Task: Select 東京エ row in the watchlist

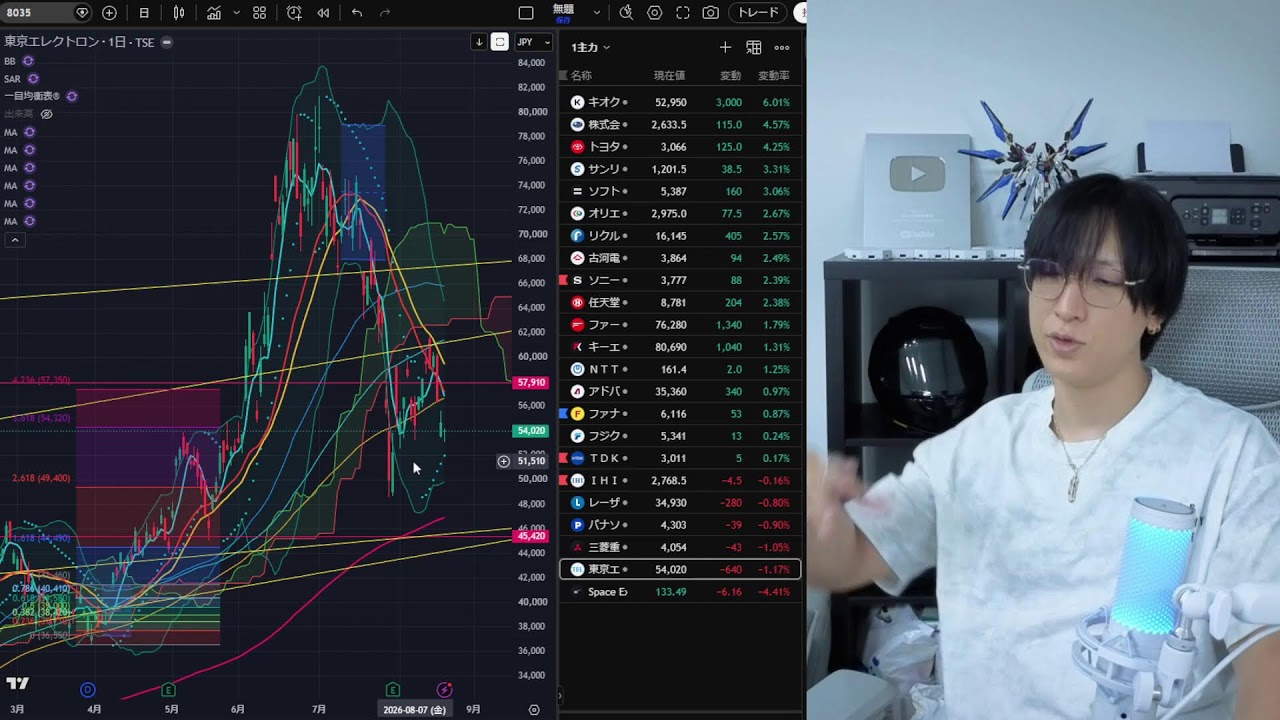Action: pos(680,569)
